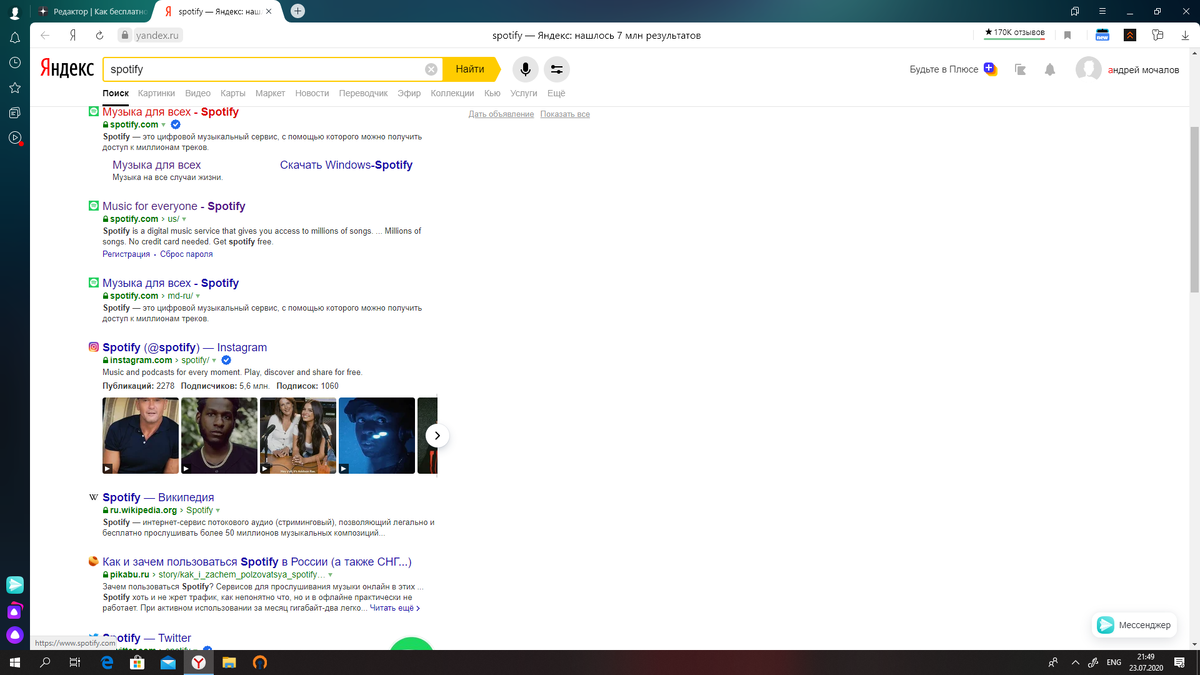
Task: Click the page vertical scrollbar thumb
Action: (x=1195, y=210)
